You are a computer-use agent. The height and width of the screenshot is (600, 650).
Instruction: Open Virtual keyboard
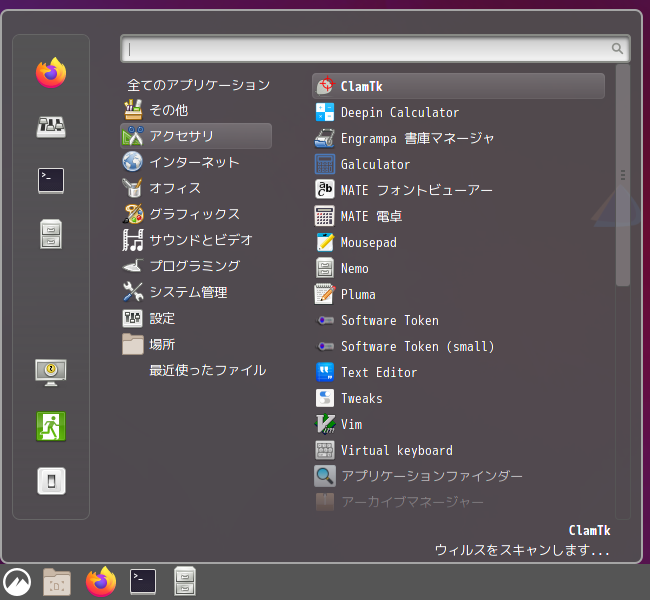(458, 451)
